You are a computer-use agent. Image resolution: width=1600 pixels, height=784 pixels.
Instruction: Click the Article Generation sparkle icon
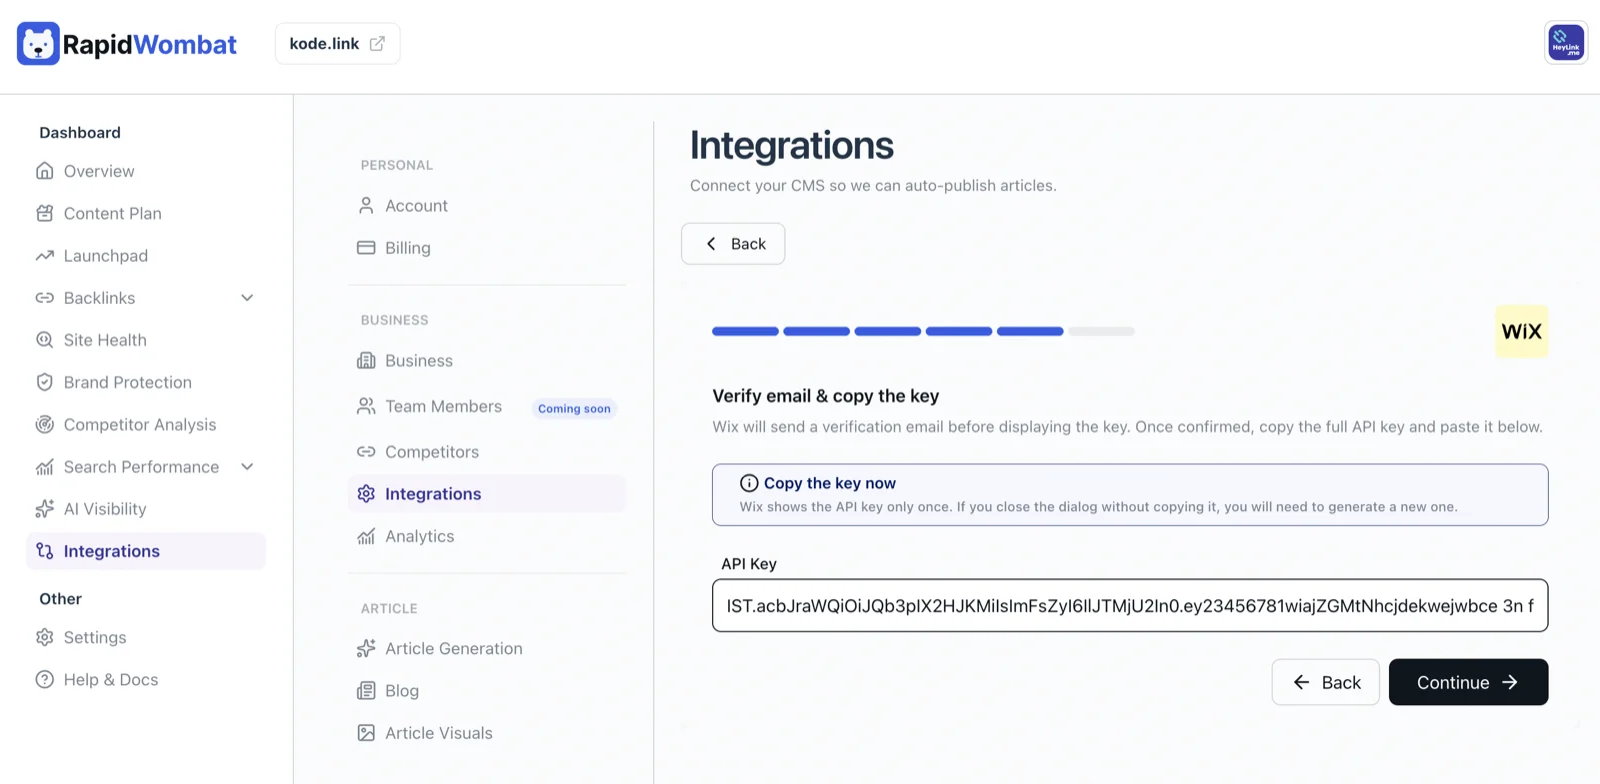366,649
